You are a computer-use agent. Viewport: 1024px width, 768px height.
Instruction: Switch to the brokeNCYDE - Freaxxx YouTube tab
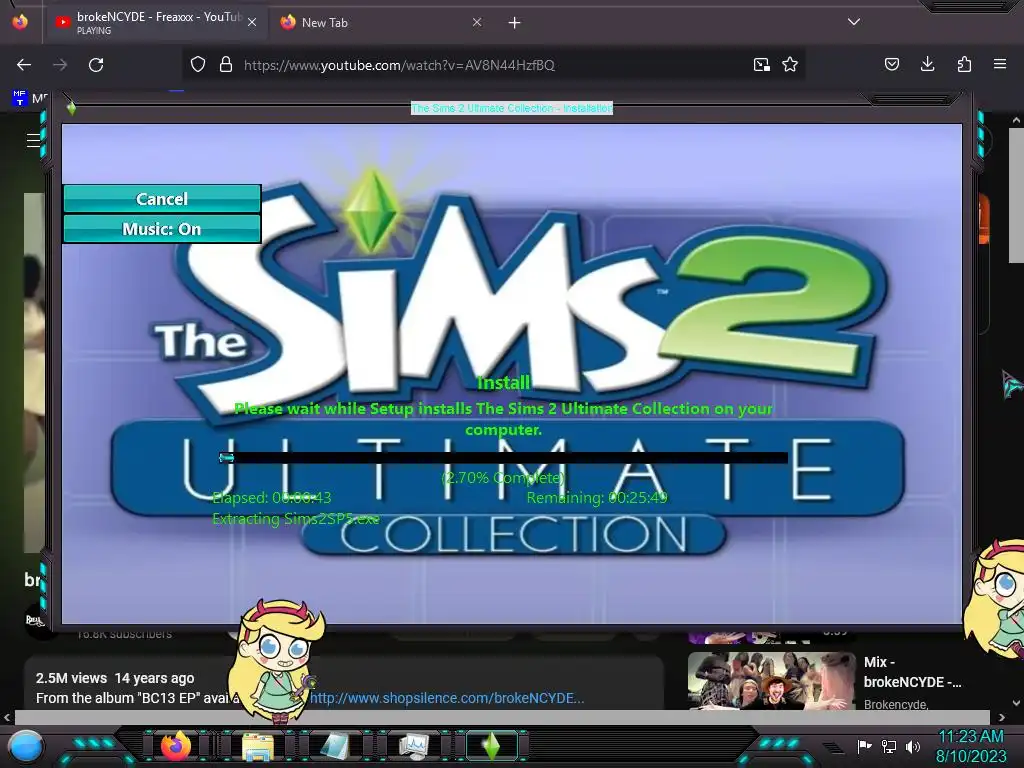point(157,23)
